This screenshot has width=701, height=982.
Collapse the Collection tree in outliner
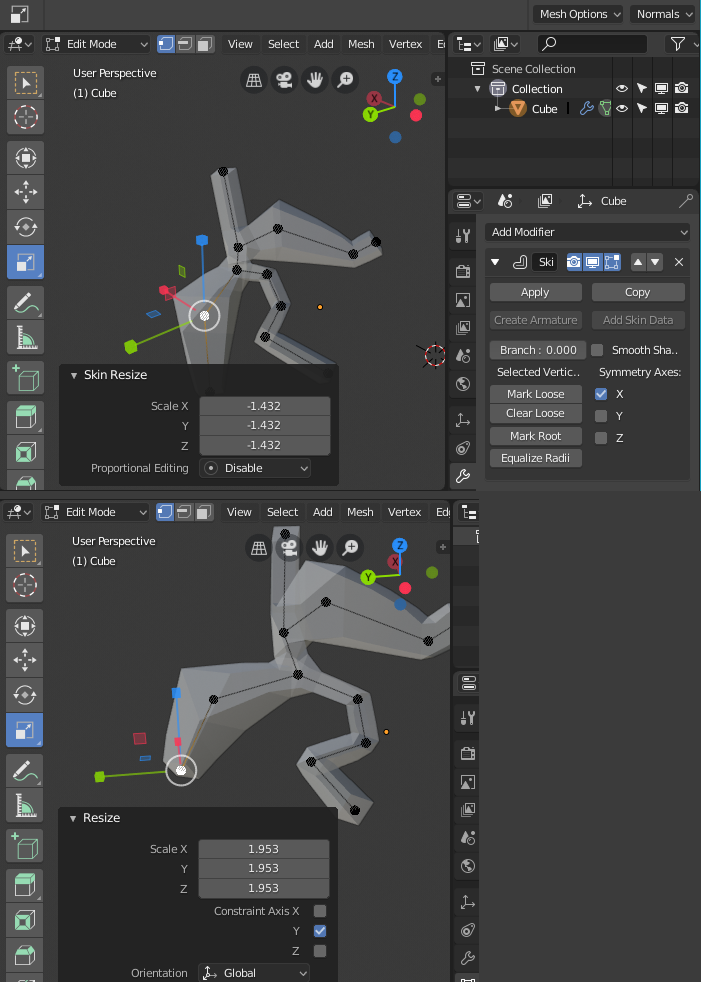click(x=478, y=89)
